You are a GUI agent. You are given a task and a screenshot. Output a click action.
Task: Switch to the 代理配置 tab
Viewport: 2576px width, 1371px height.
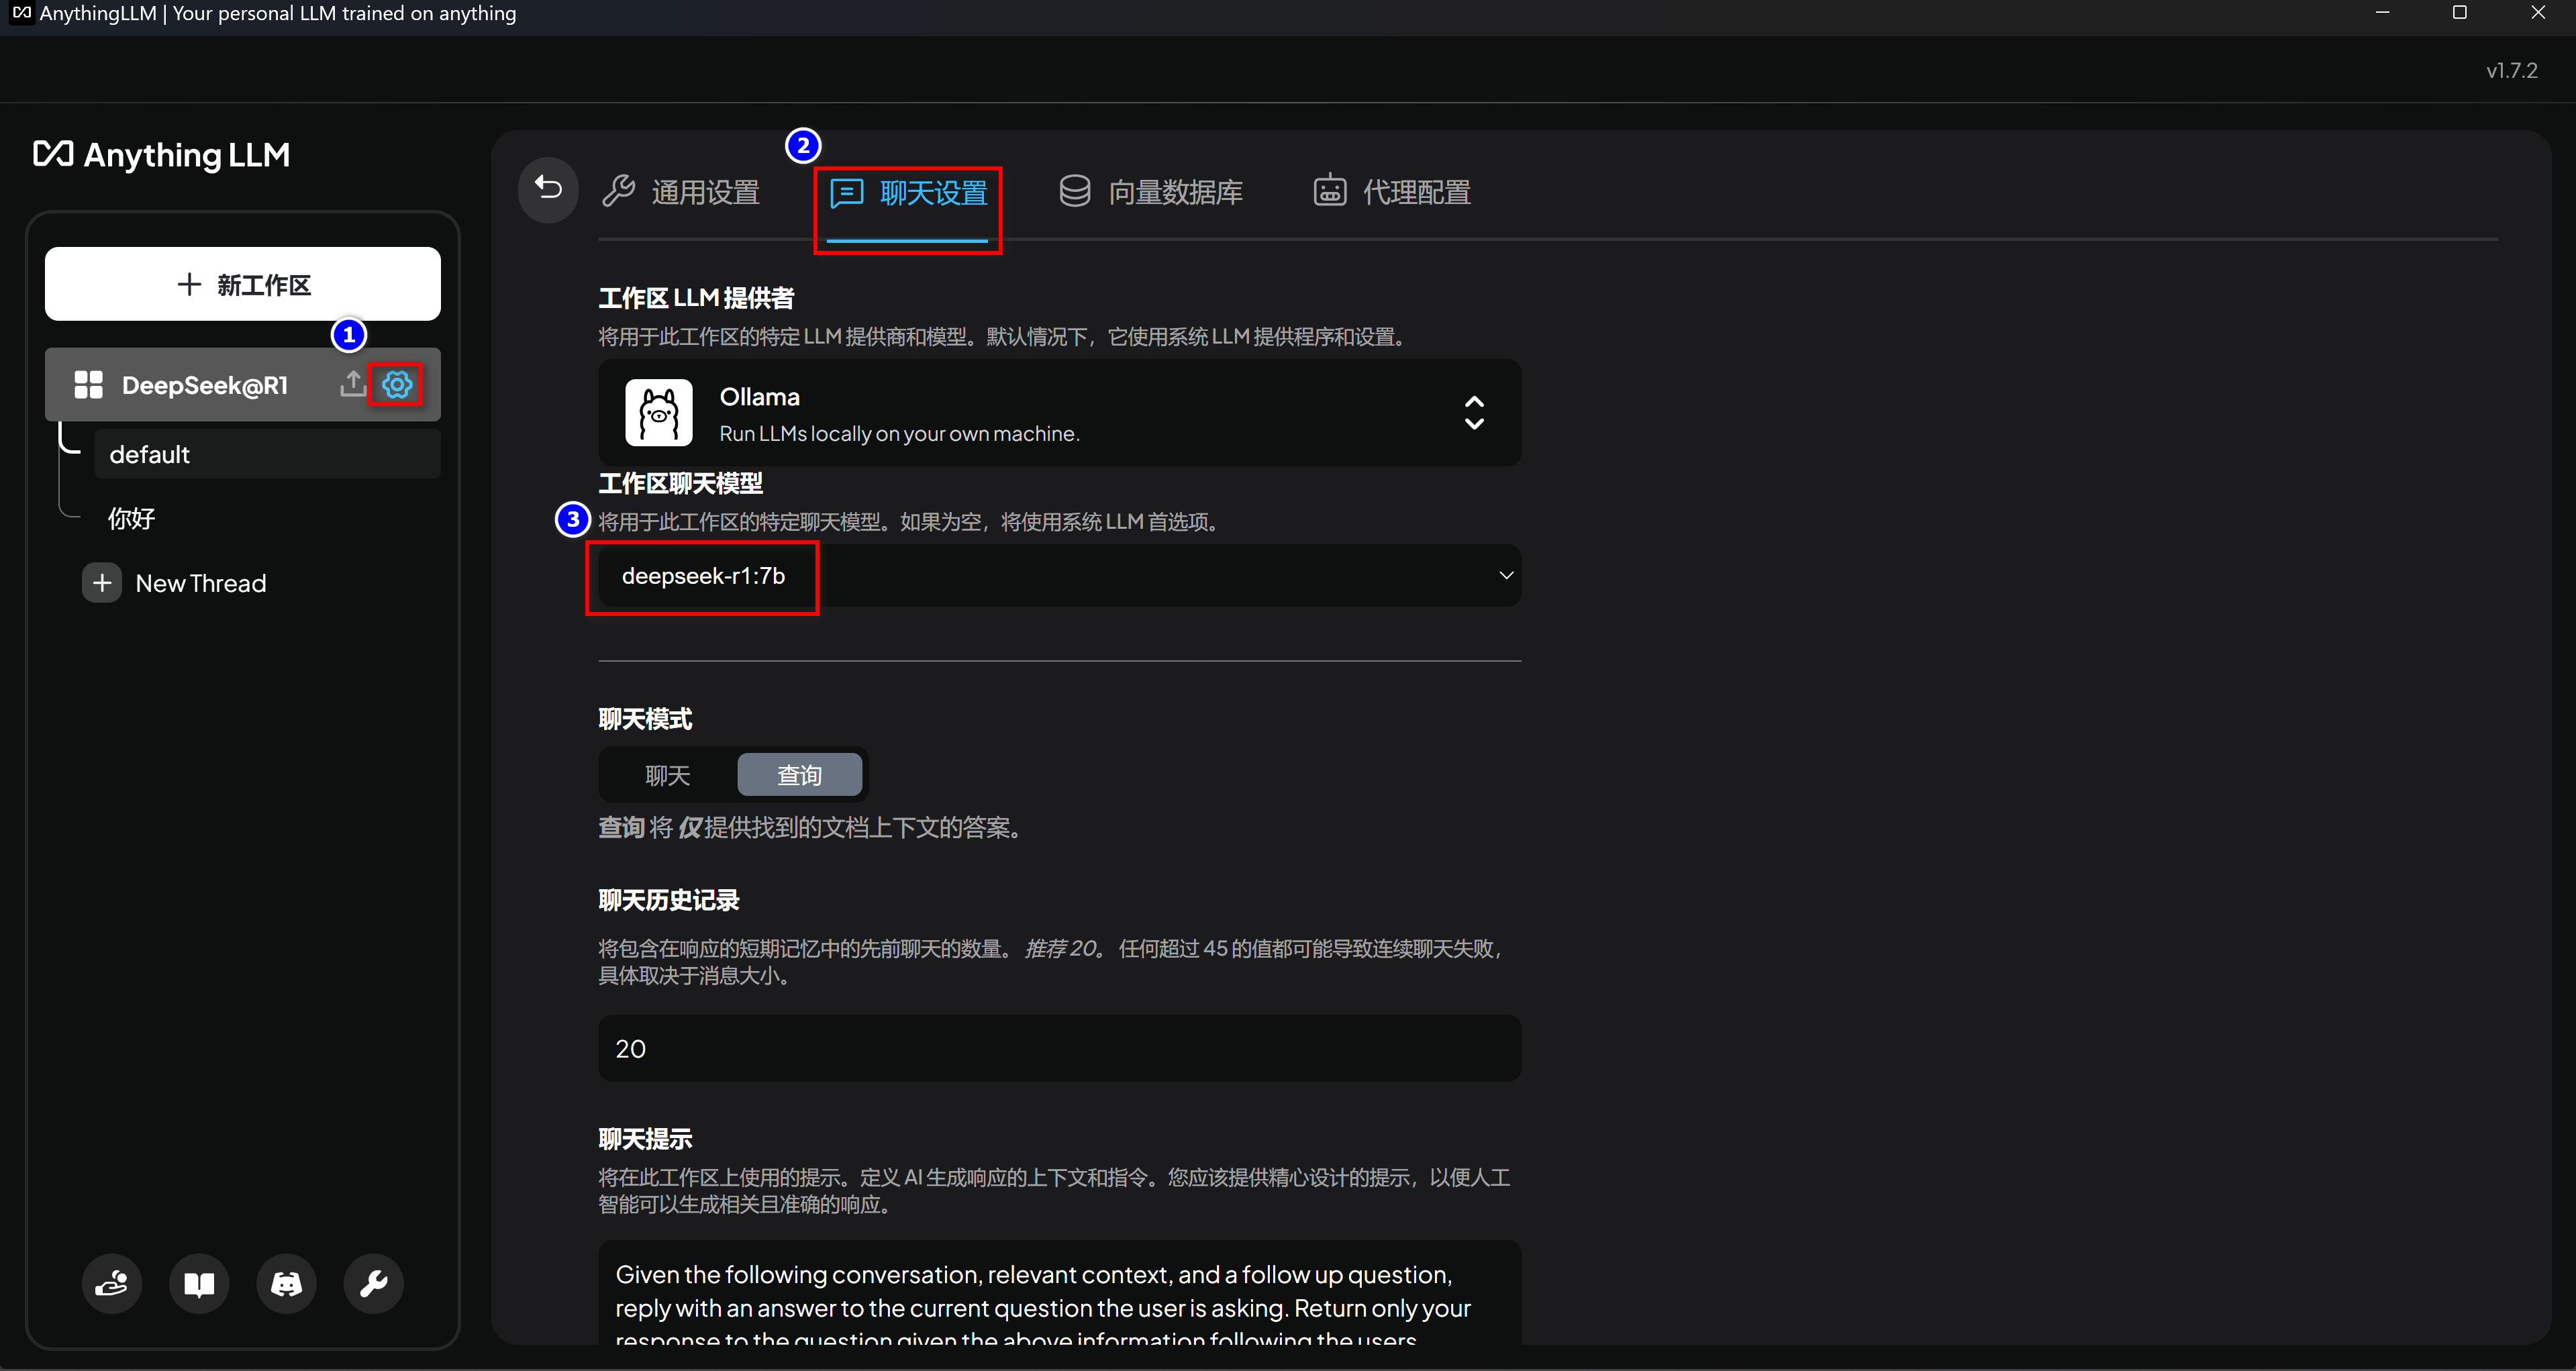[1392, 192]
